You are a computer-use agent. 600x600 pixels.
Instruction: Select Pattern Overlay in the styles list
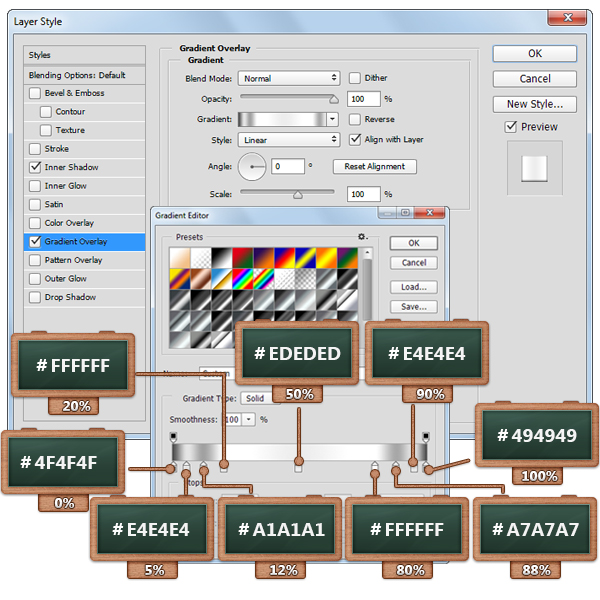click(73, 260)
